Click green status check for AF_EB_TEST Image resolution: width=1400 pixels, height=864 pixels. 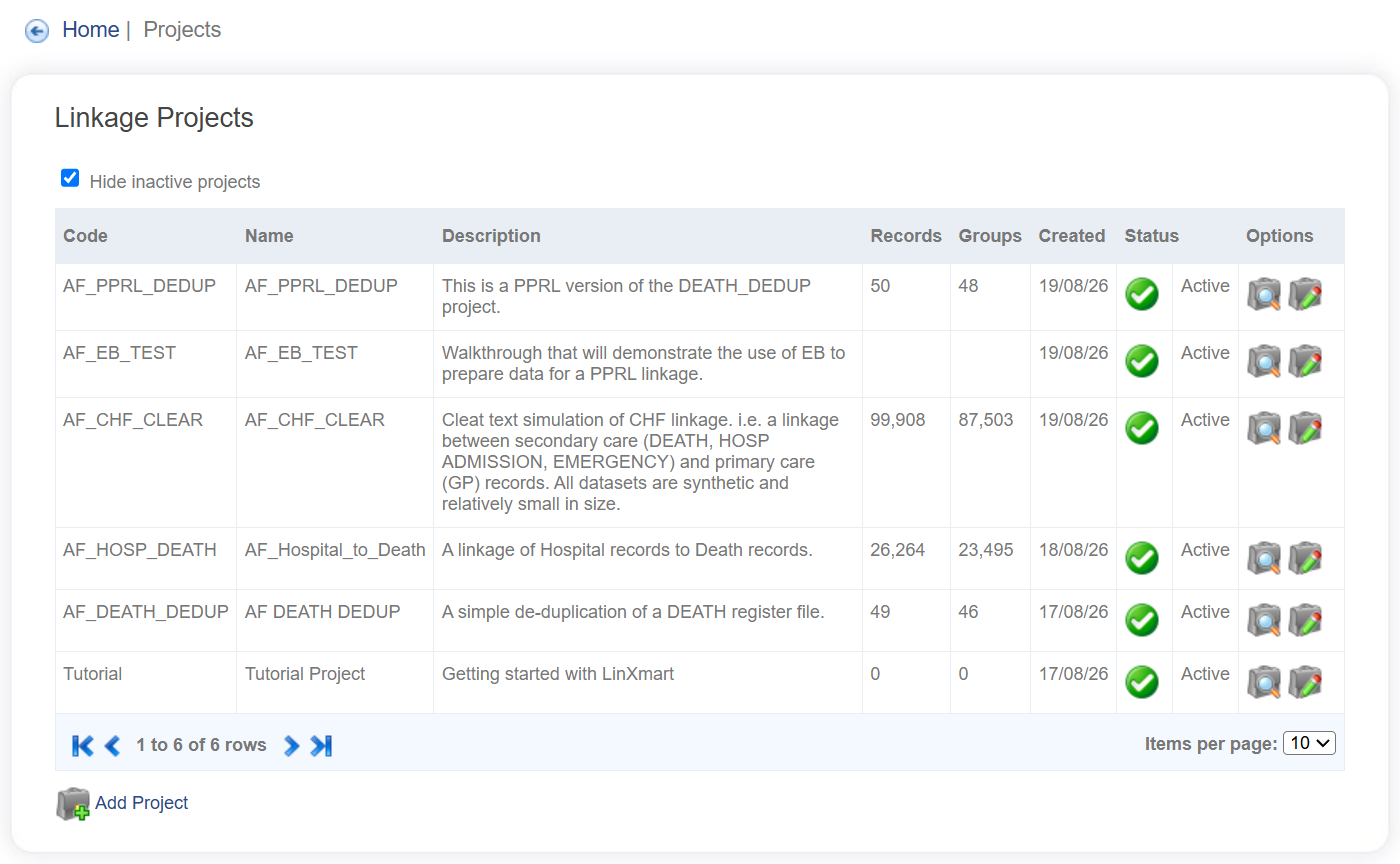1142,361
